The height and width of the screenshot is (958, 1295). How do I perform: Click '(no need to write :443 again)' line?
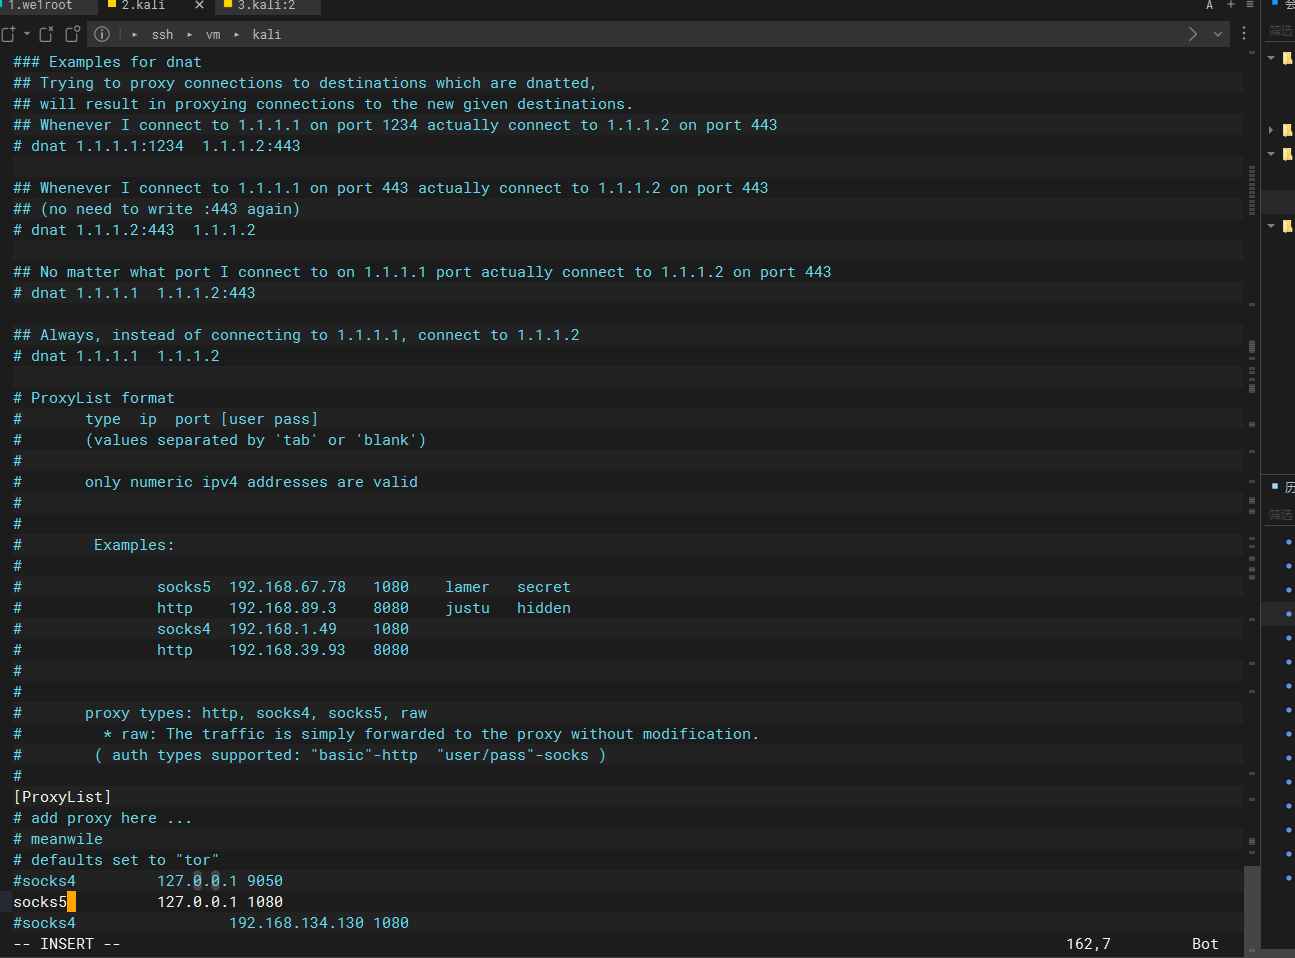tap(156, 209)
